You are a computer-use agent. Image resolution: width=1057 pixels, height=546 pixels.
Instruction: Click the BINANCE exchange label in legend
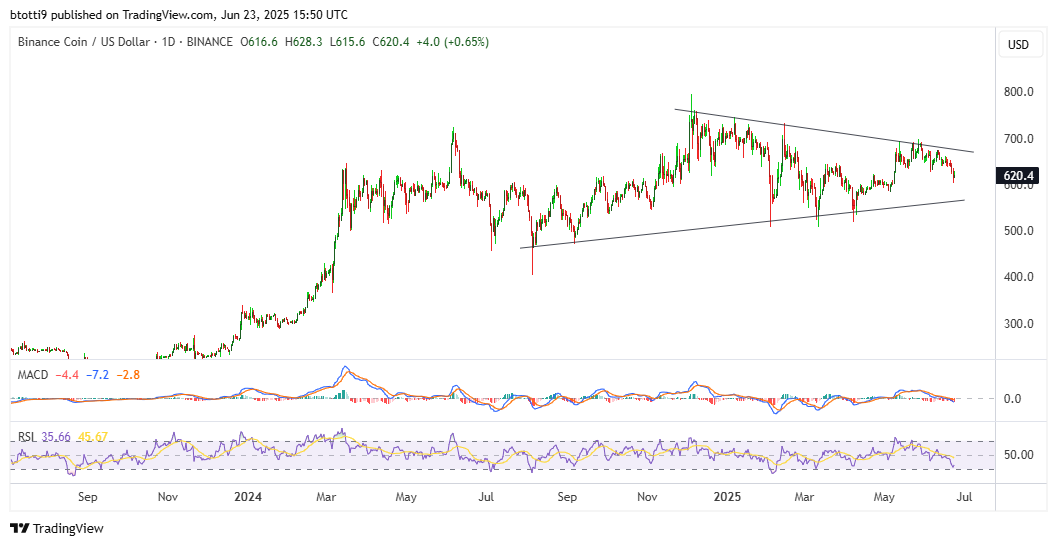(207, 42)
